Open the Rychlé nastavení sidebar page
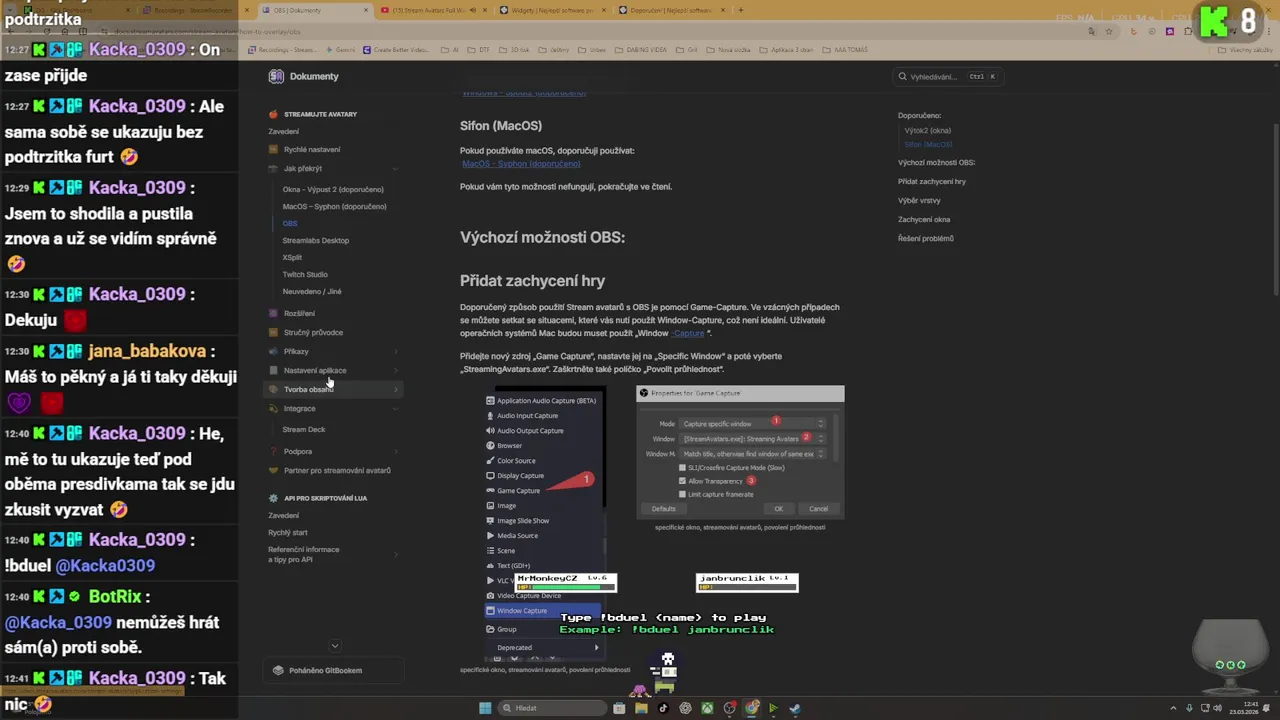This screenshot has height=720, width=1280. tap(312, 150)
